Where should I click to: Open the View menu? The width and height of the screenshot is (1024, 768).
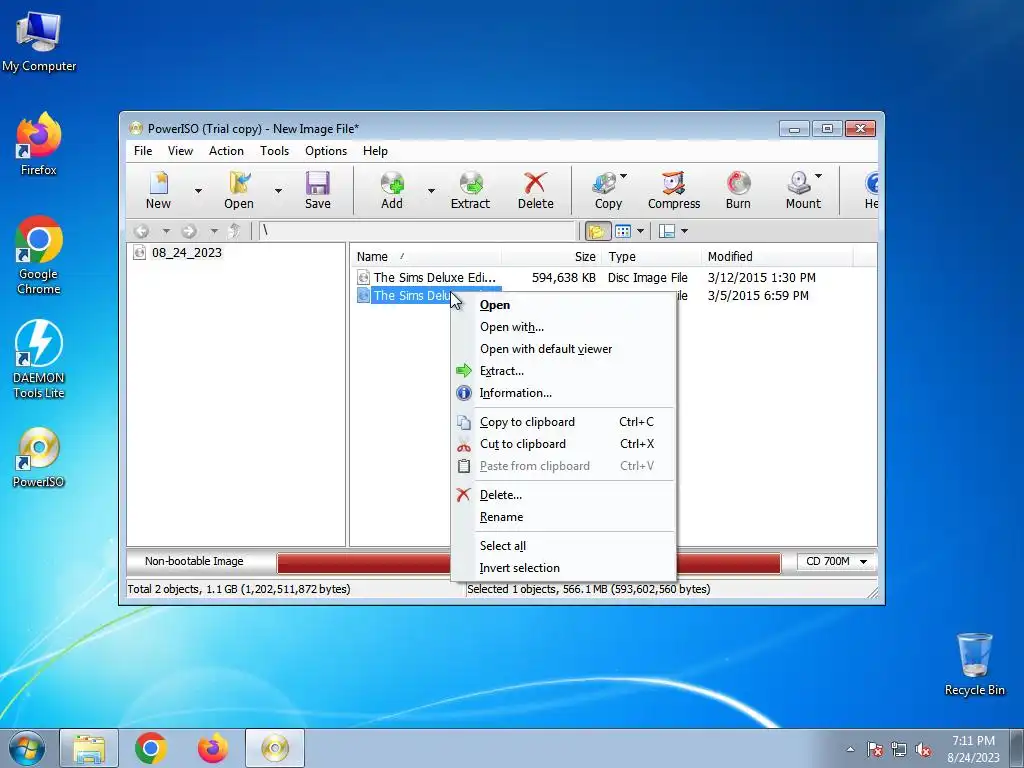180,151
